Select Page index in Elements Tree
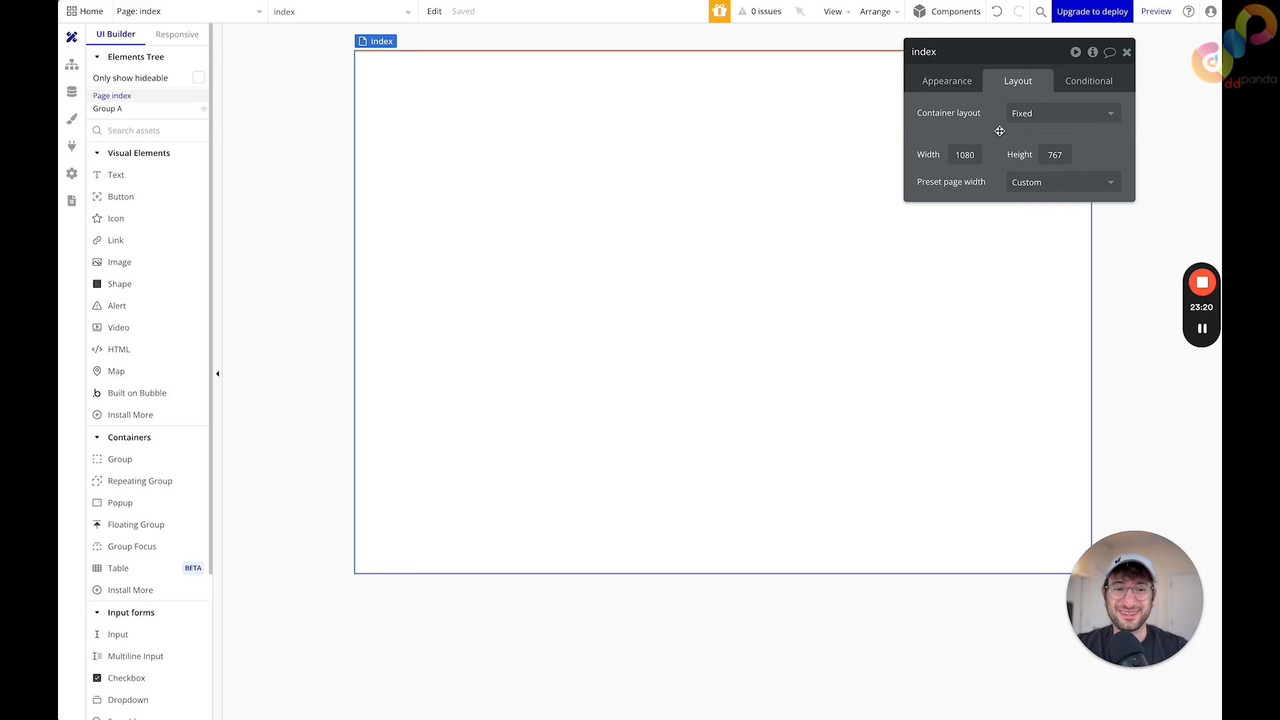The width and height of the screenshot is (1280, 720). tap(112, 96)
